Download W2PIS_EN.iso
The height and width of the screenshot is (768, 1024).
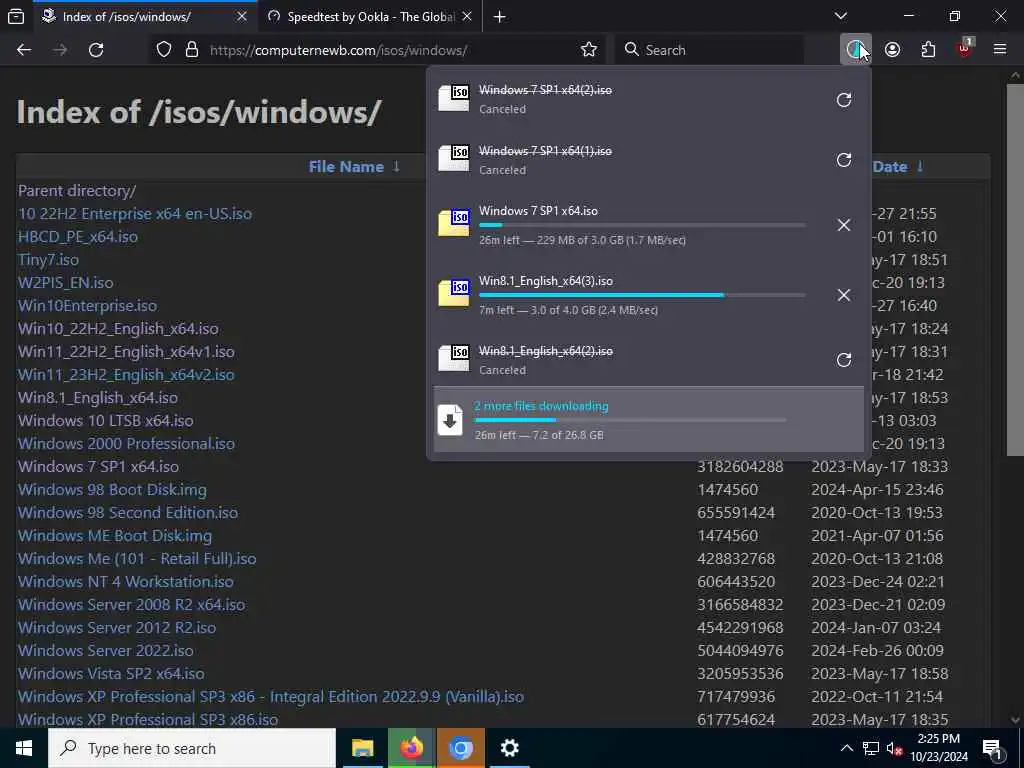pos(65,283)
